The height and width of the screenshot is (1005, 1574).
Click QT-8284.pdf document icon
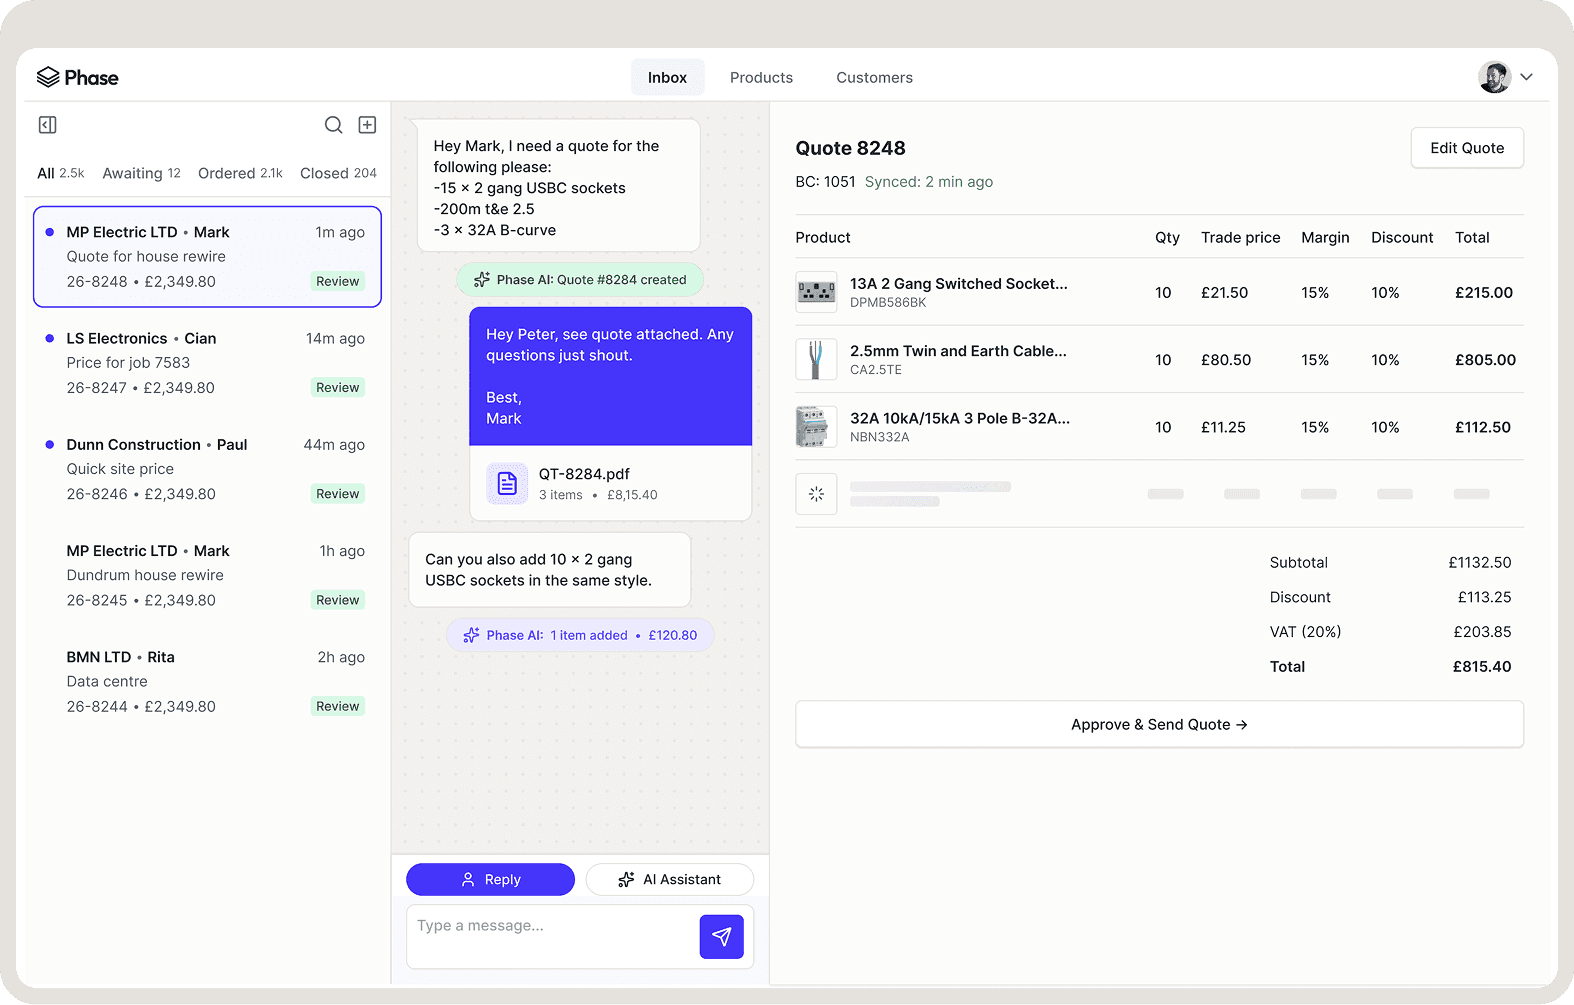click(507, 484)
